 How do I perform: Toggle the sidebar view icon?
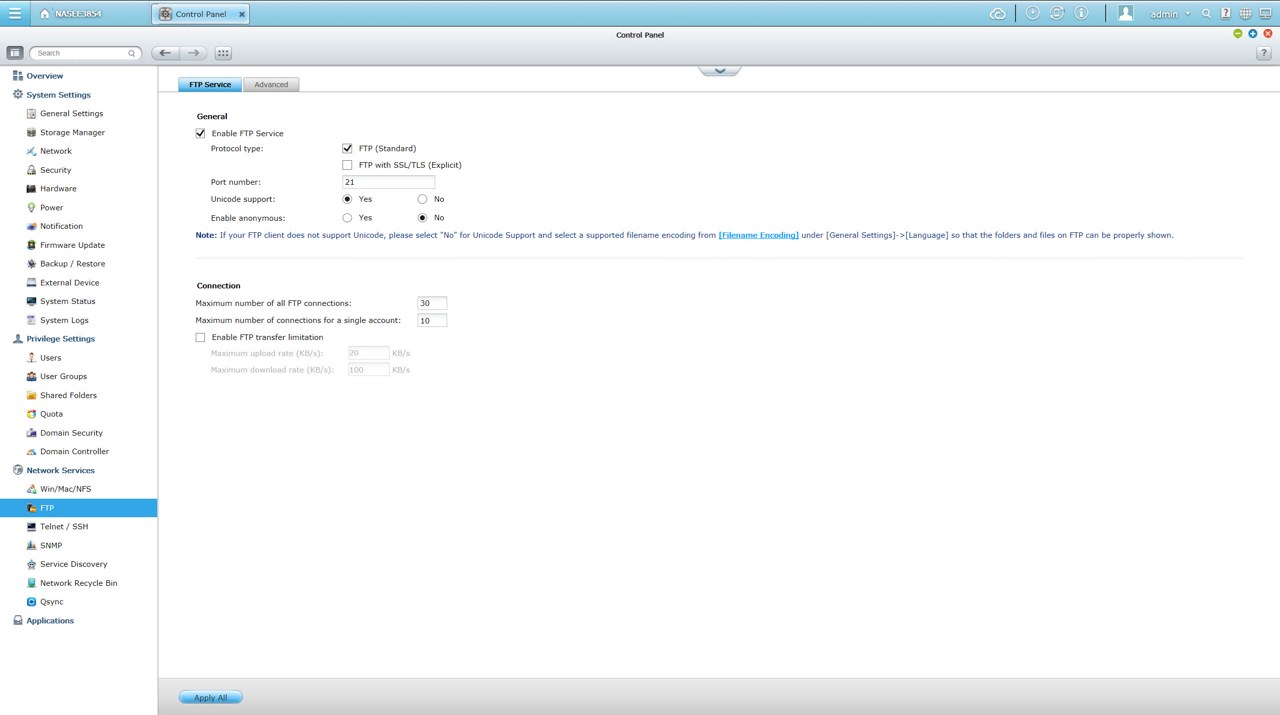click(14, 53)
